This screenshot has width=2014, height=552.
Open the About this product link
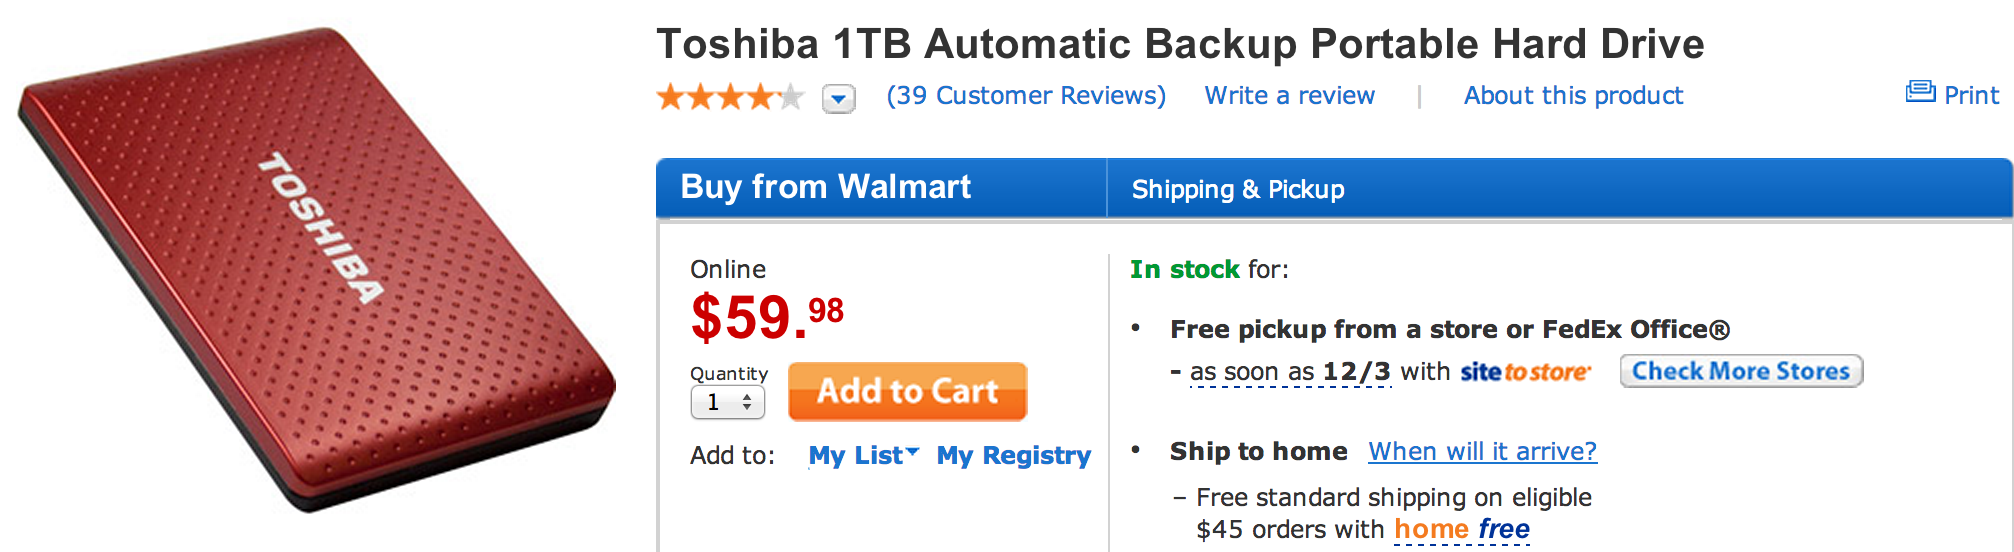1573,95
